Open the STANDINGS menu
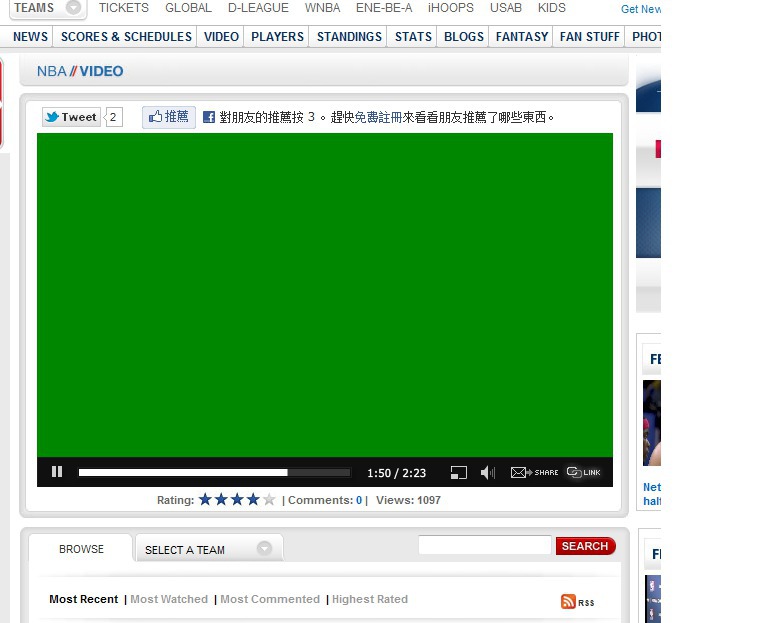Viewport: 768px width, 623px height. pyautogui.click(x=349, y=37)
